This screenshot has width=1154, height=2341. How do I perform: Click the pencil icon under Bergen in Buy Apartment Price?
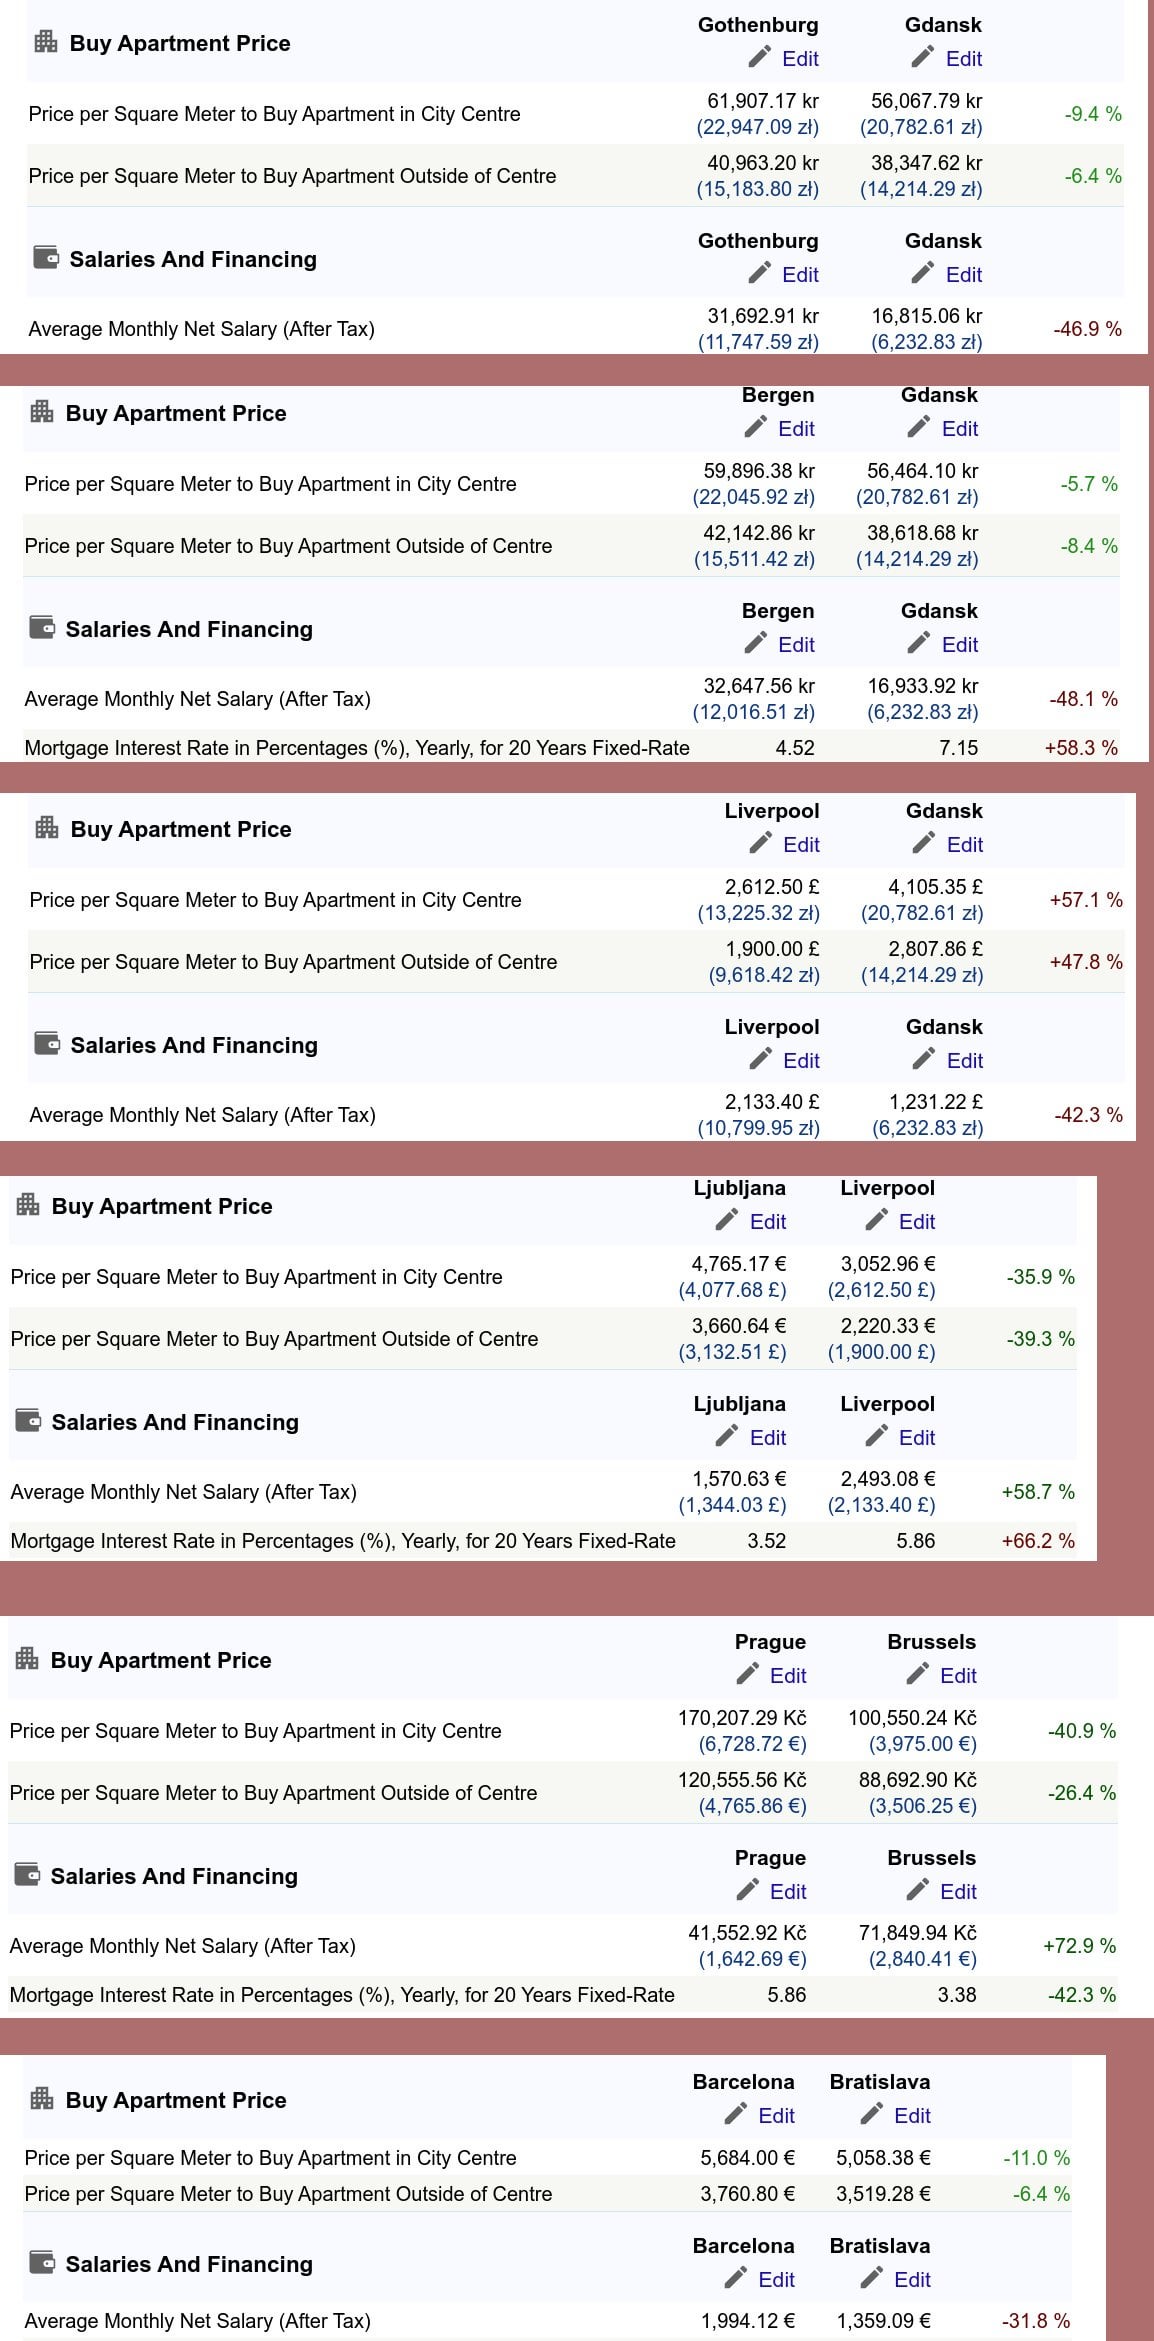pyautogui.click(x=756, y=427)
